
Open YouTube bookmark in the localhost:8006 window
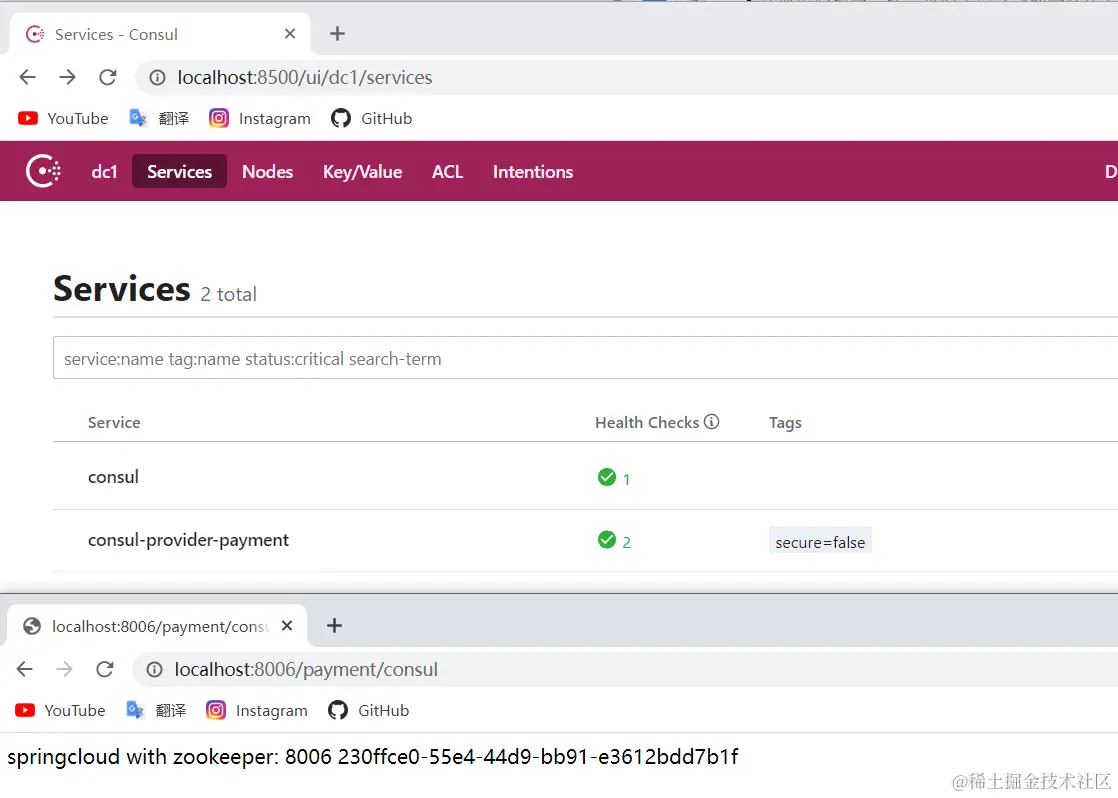coord(61,710)
